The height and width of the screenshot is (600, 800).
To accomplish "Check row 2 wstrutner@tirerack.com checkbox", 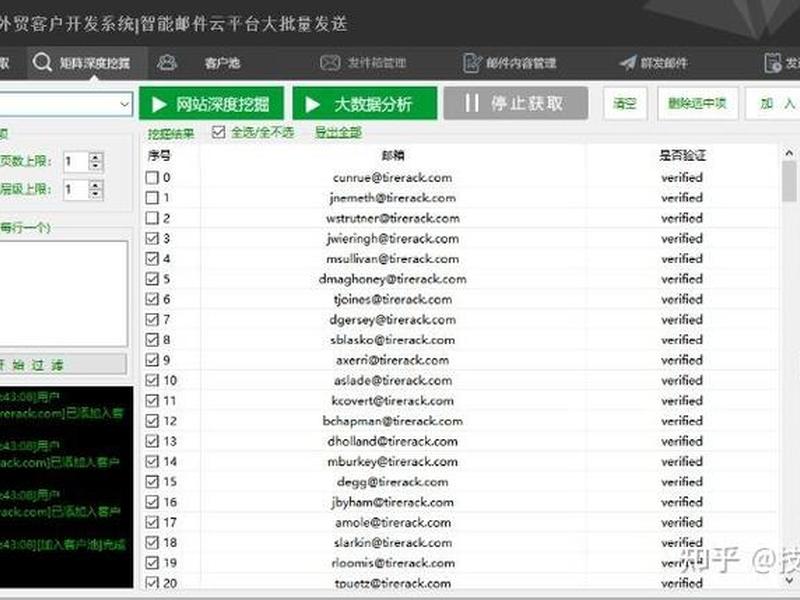I will coord(152,218).
